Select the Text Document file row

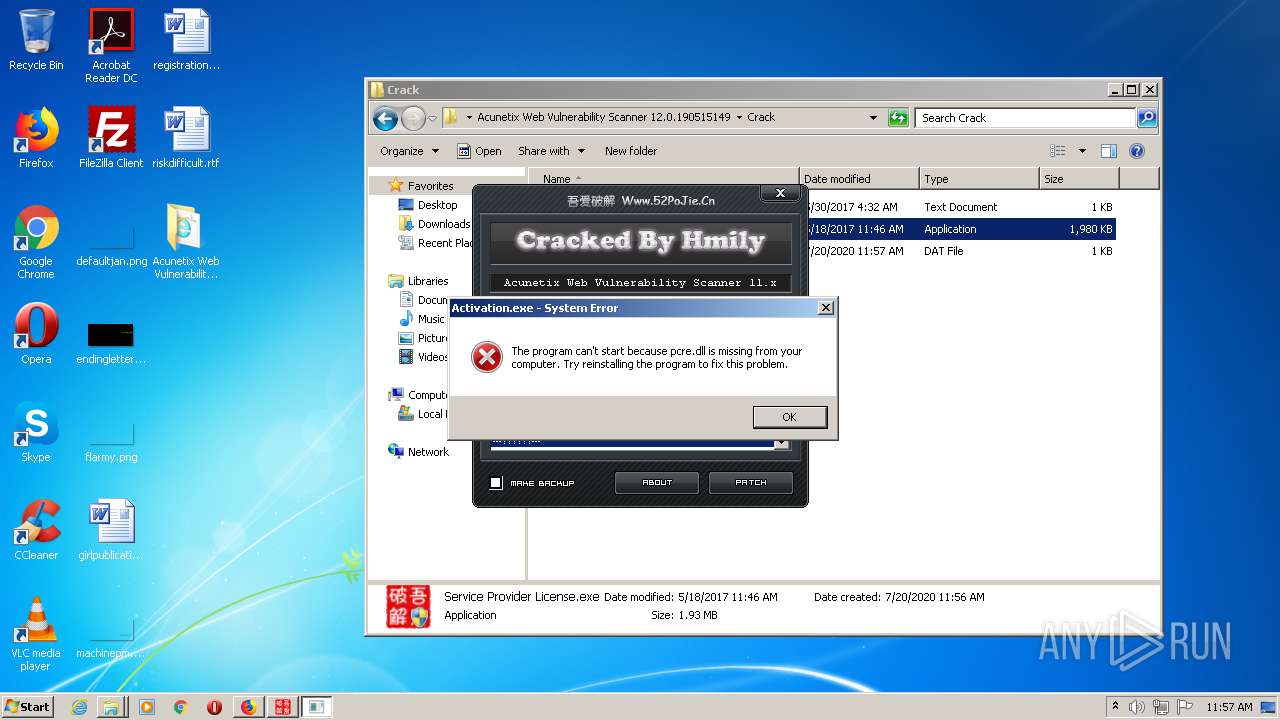click(x=960, y=207)
